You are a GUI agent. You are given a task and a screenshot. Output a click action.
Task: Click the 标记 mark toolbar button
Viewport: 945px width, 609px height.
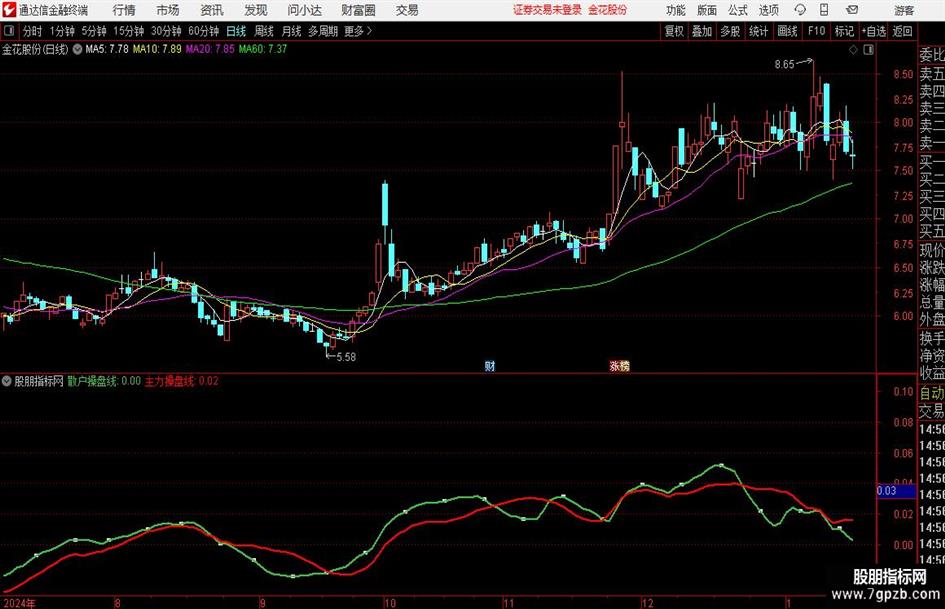click(x=844, y=31)
